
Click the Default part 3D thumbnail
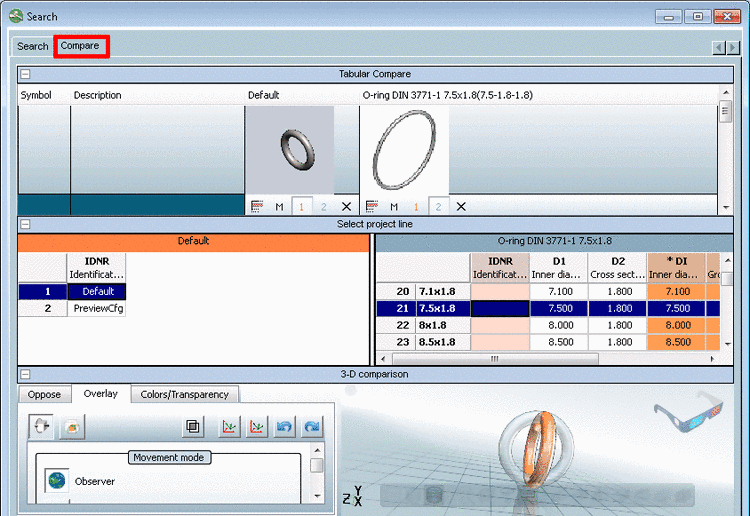click(x=290, y=150)
